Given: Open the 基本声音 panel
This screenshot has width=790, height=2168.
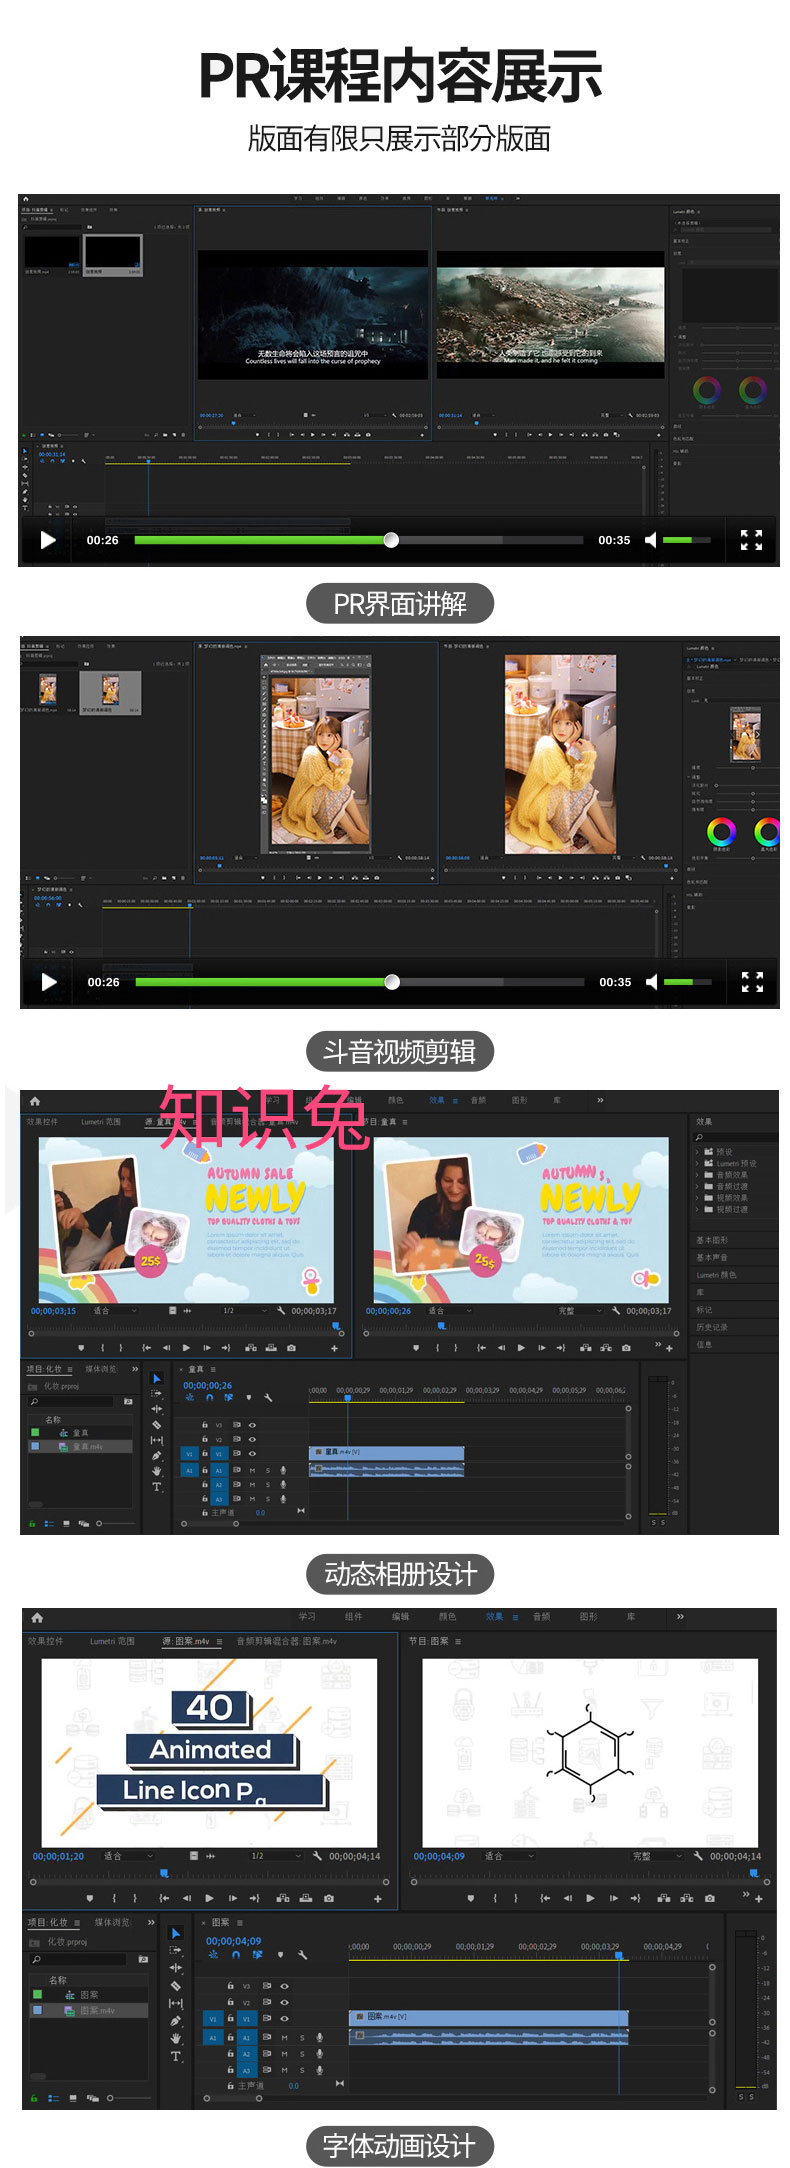Looking at the screenshot, I should pyautogui.click(x=712, y=1257).
